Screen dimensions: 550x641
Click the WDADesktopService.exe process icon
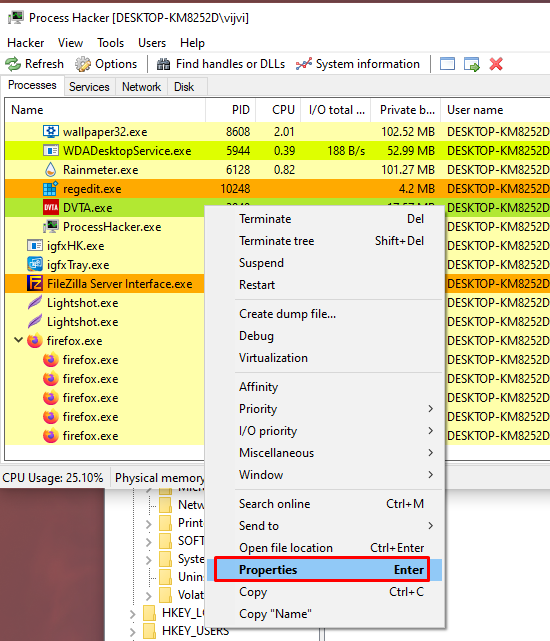click(x=51, y=150)
